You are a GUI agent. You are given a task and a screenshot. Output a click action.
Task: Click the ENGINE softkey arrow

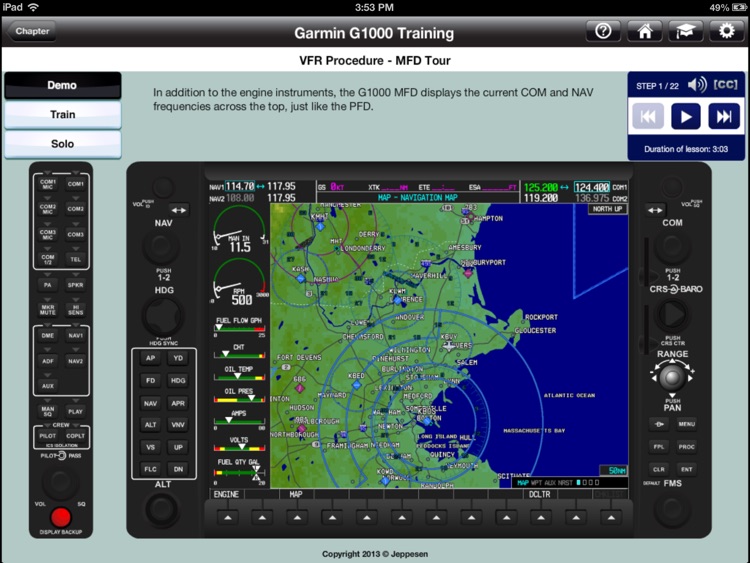coord(228,518)
